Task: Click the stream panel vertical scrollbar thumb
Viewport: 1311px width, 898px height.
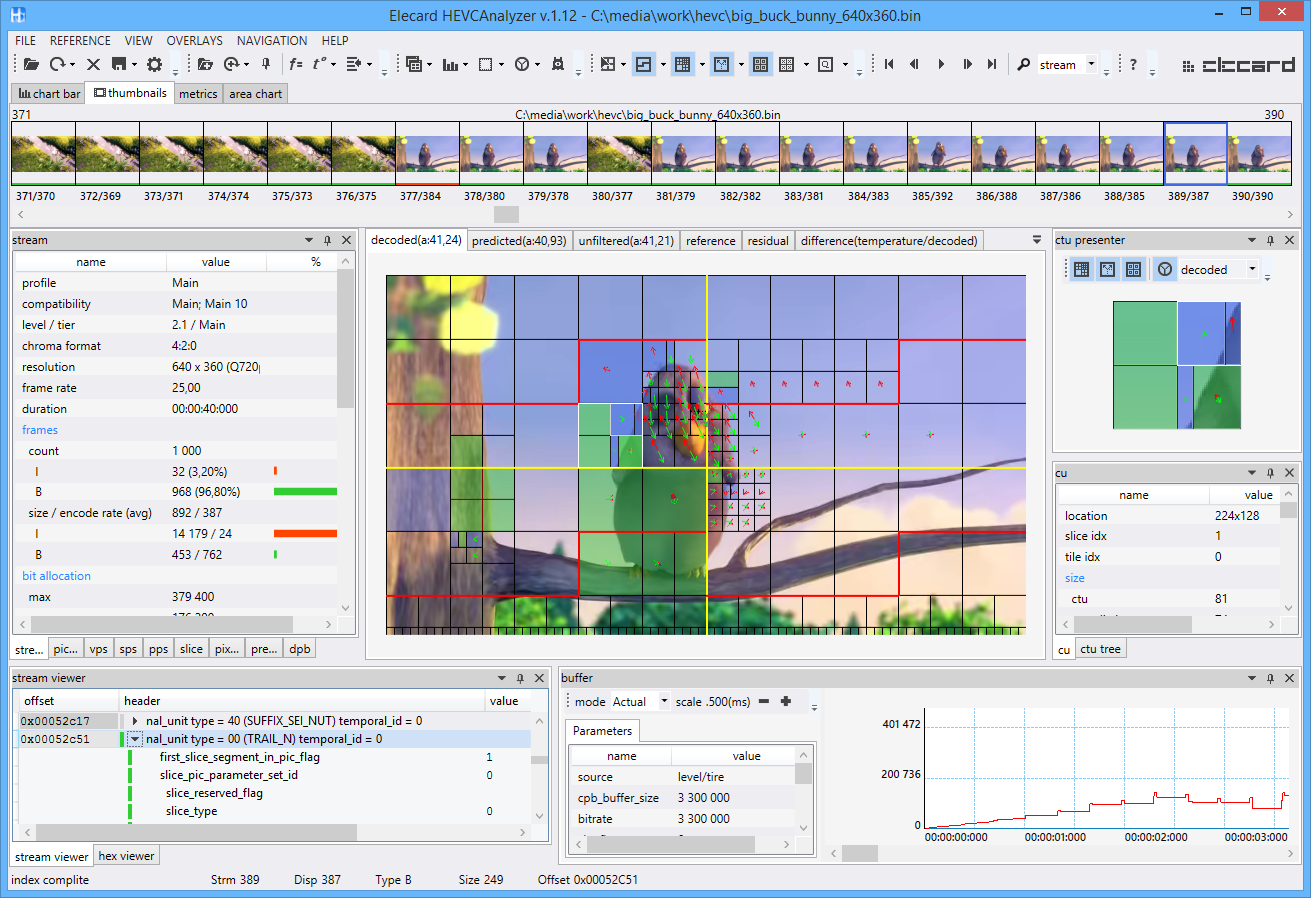Action: pos(345,339)
